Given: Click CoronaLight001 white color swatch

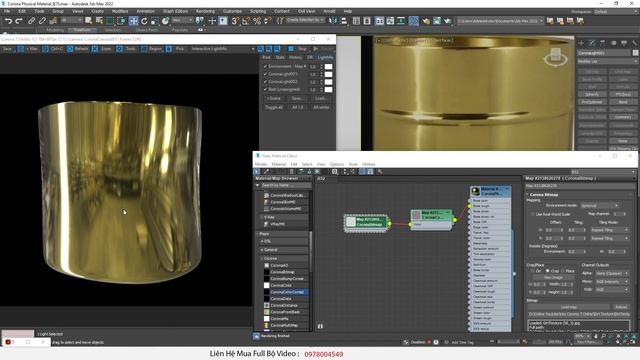Looking at the screenshot, I should click(x=329, y=74).
